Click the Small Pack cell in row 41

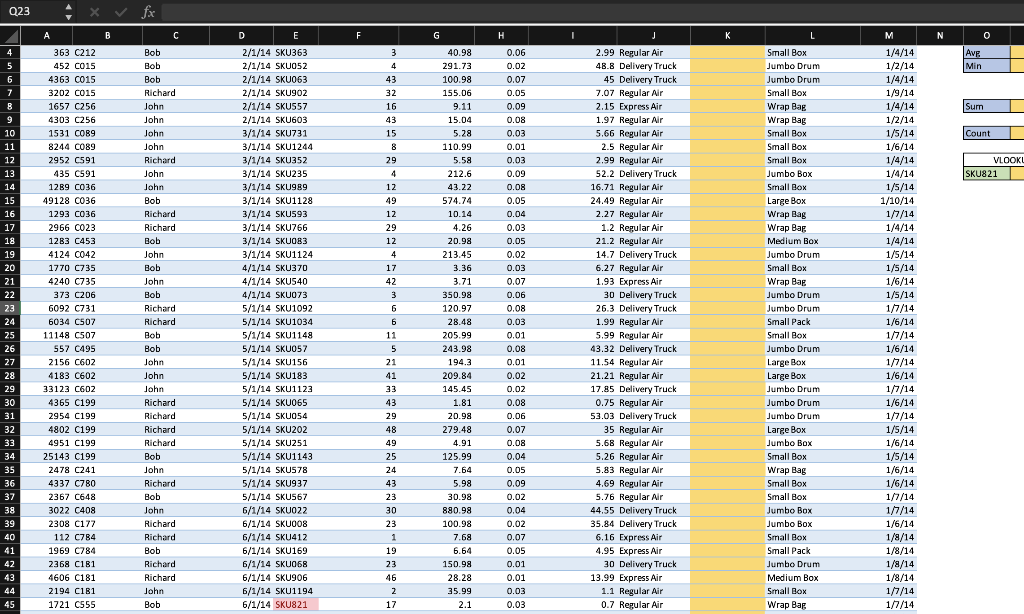(x=812, y=551)
